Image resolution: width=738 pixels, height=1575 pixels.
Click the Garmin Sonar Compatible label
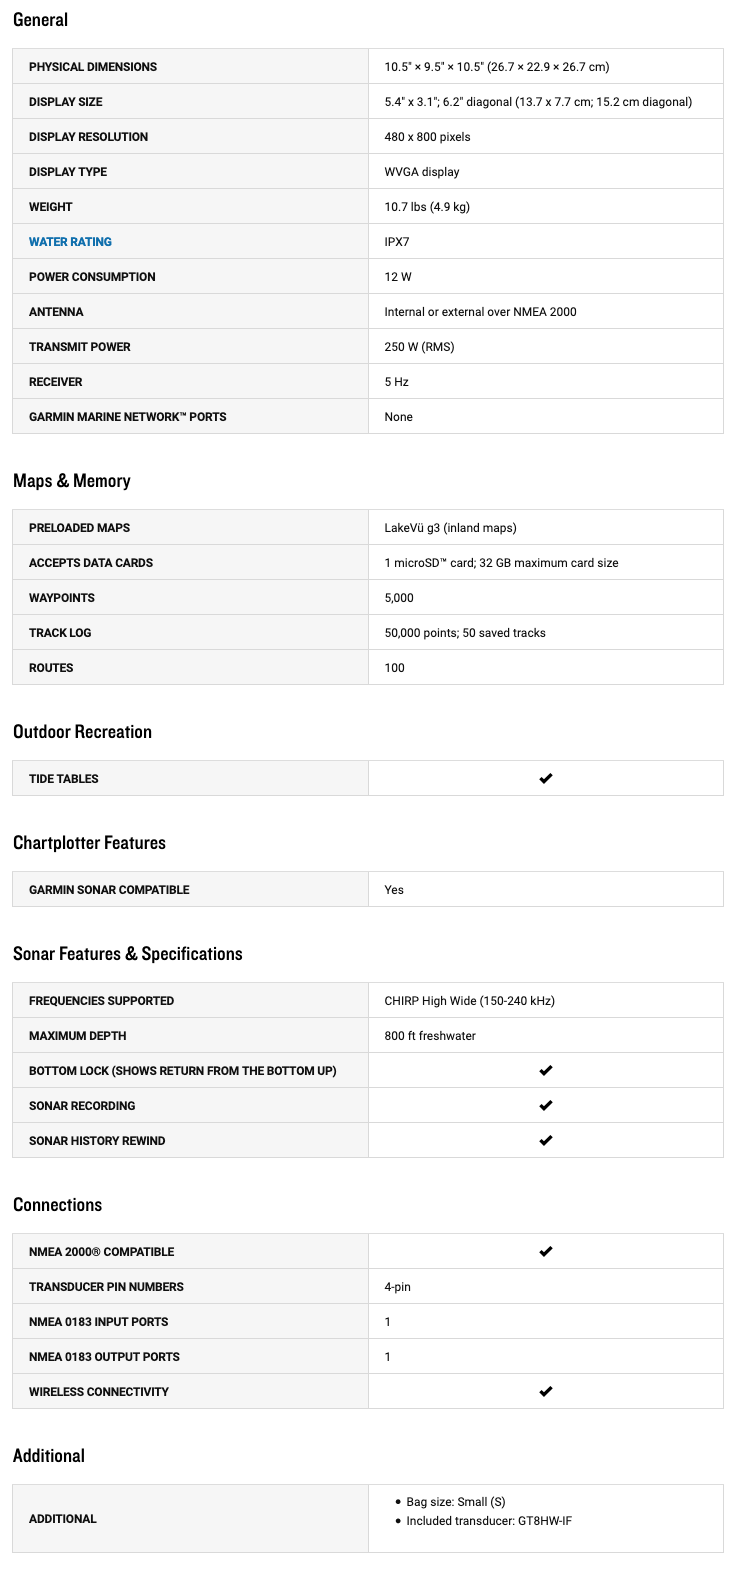pos(109,890)
